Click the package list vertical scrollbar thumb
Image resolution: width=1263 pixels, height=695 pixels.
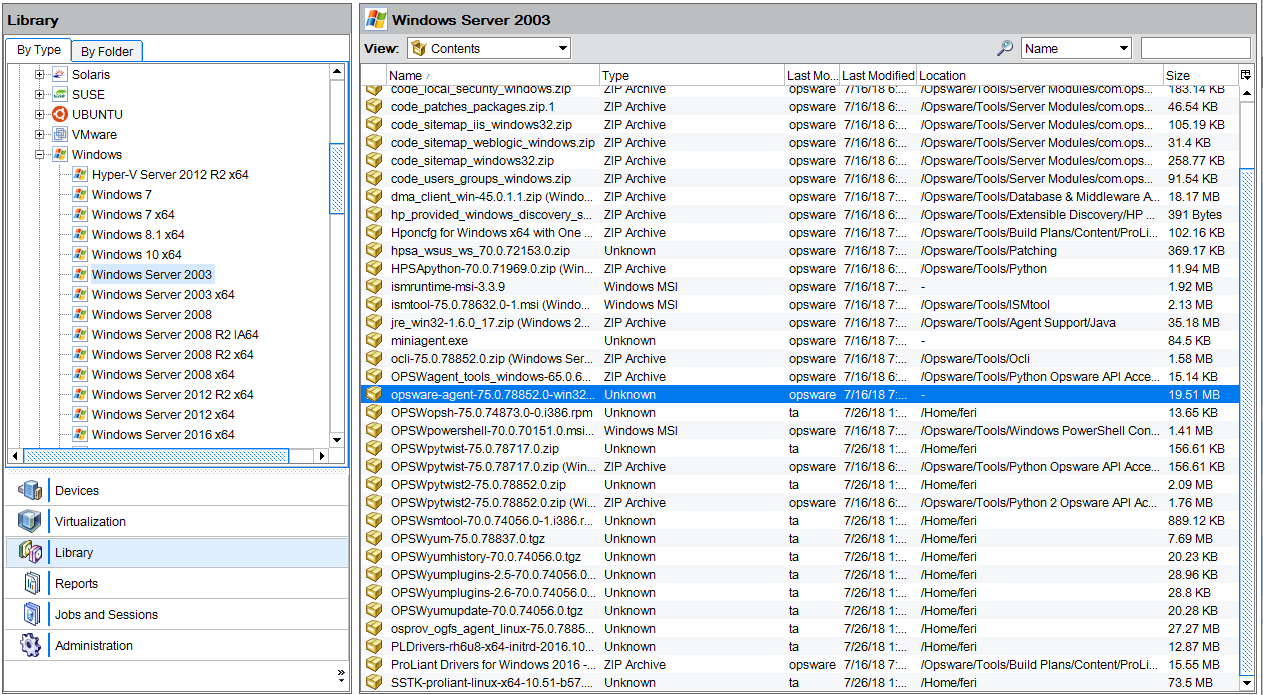[x=1246, y=421]
